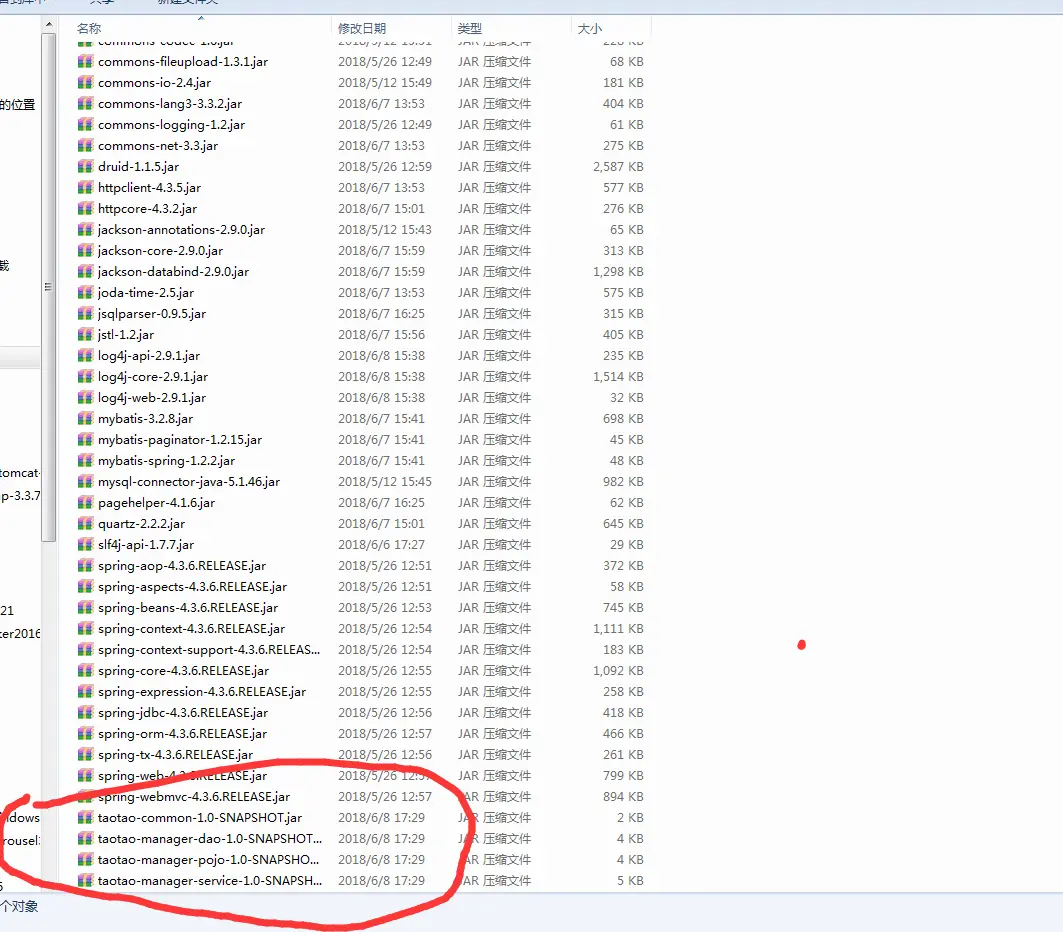
Task: Click the 1,111 KB size of spring-context
Action: tap(618, 629)
